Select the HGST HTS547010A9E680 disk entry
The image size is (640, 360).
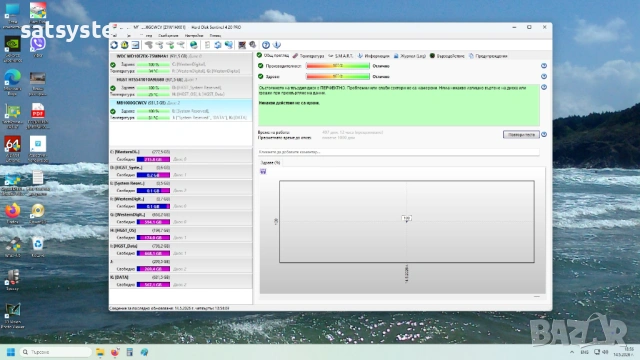(x=181, y=87)
